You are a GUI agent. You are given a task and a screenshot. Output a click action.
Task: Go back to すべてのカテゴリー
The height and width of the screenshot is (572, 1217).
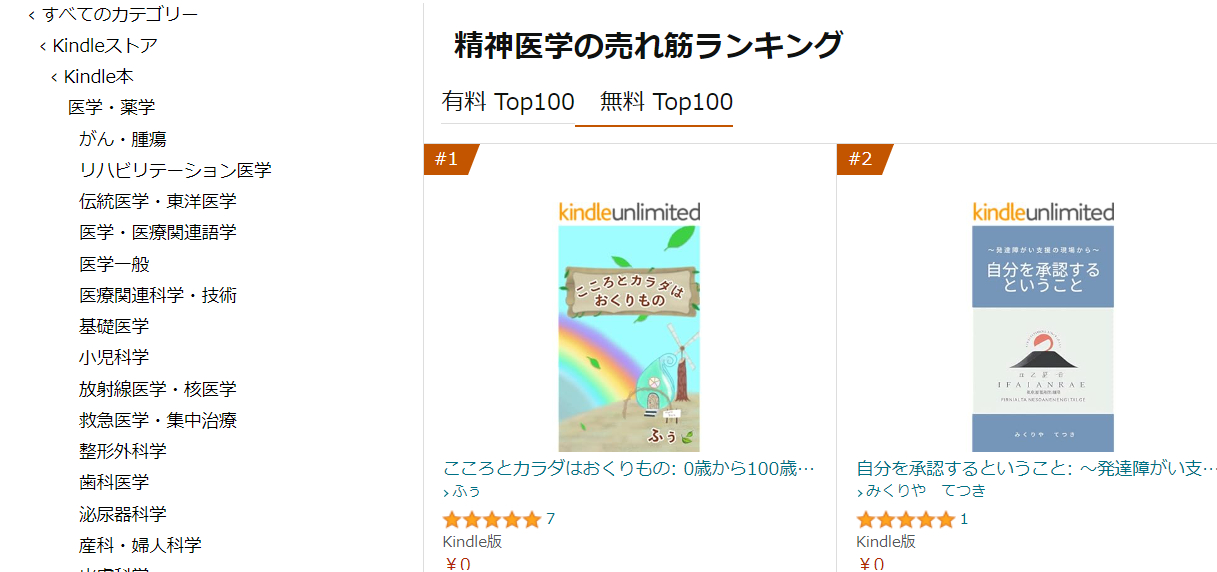coord(119,14)
